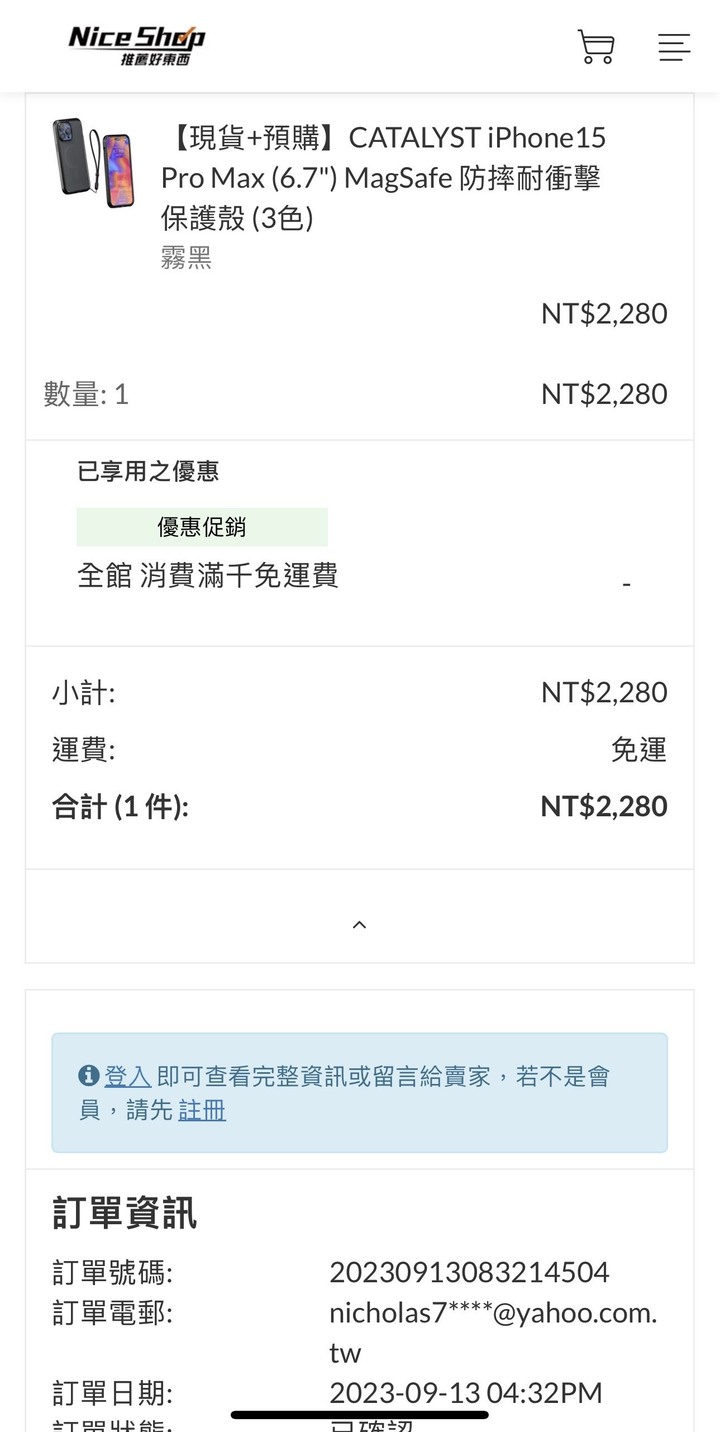Viewport: 720px width, 1432px height.
Task: Collapse the order summary with up chevron
Action: point(360,925)
